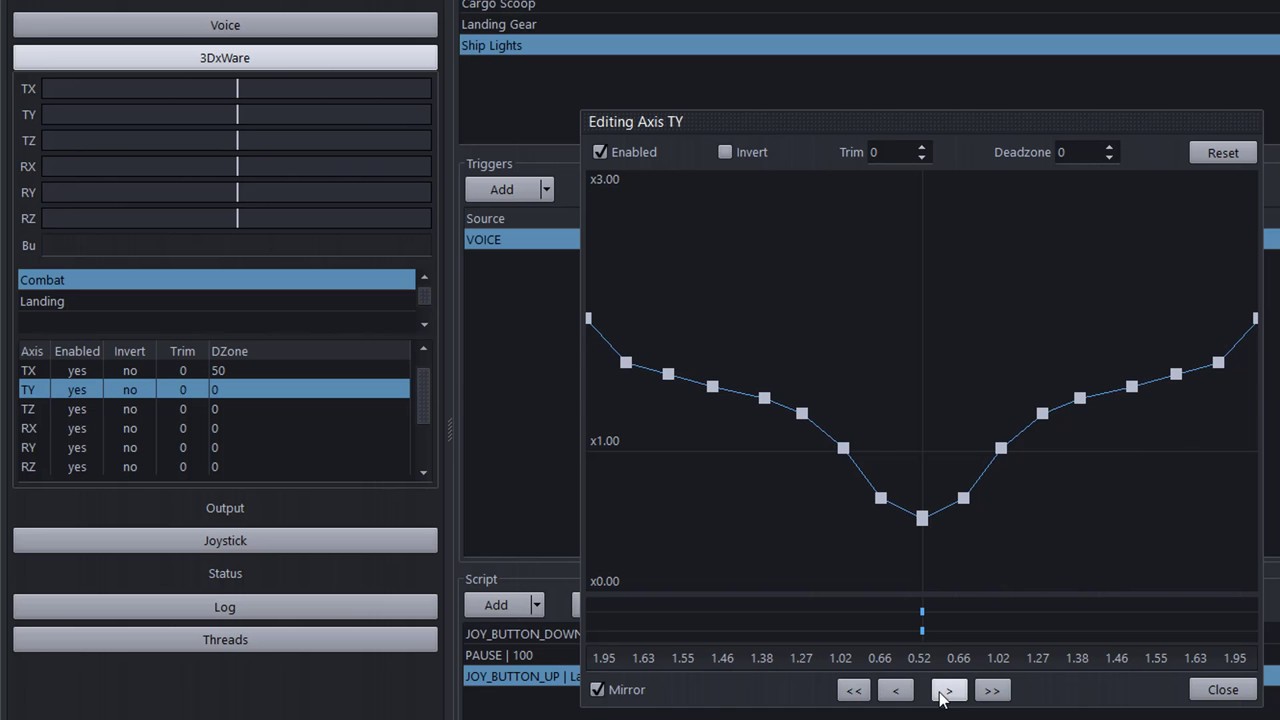This screenshot has width=1280, height=720.
Task: Open the Threads status panel
Action: (225, 640)
